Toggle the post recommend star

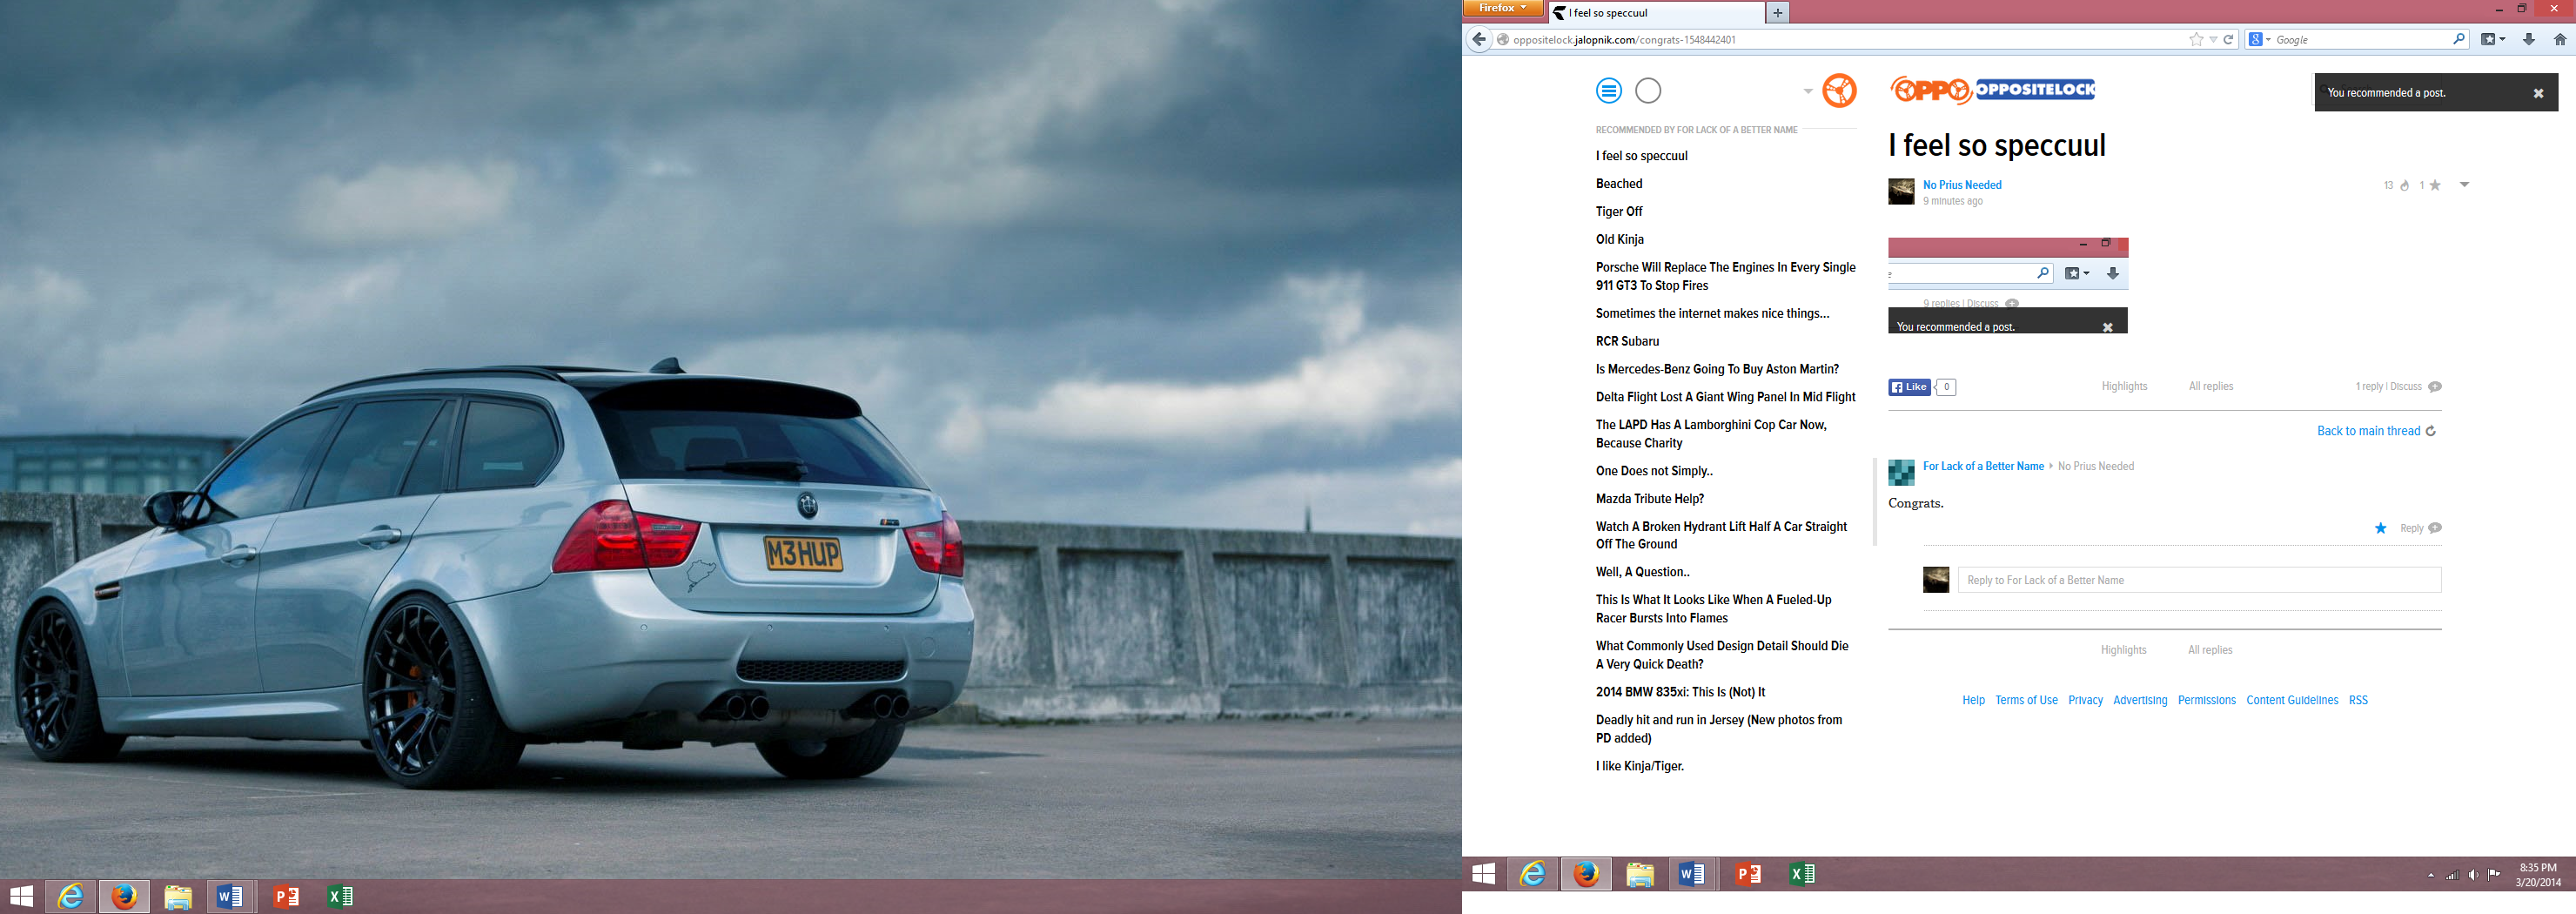point(2435,185)
